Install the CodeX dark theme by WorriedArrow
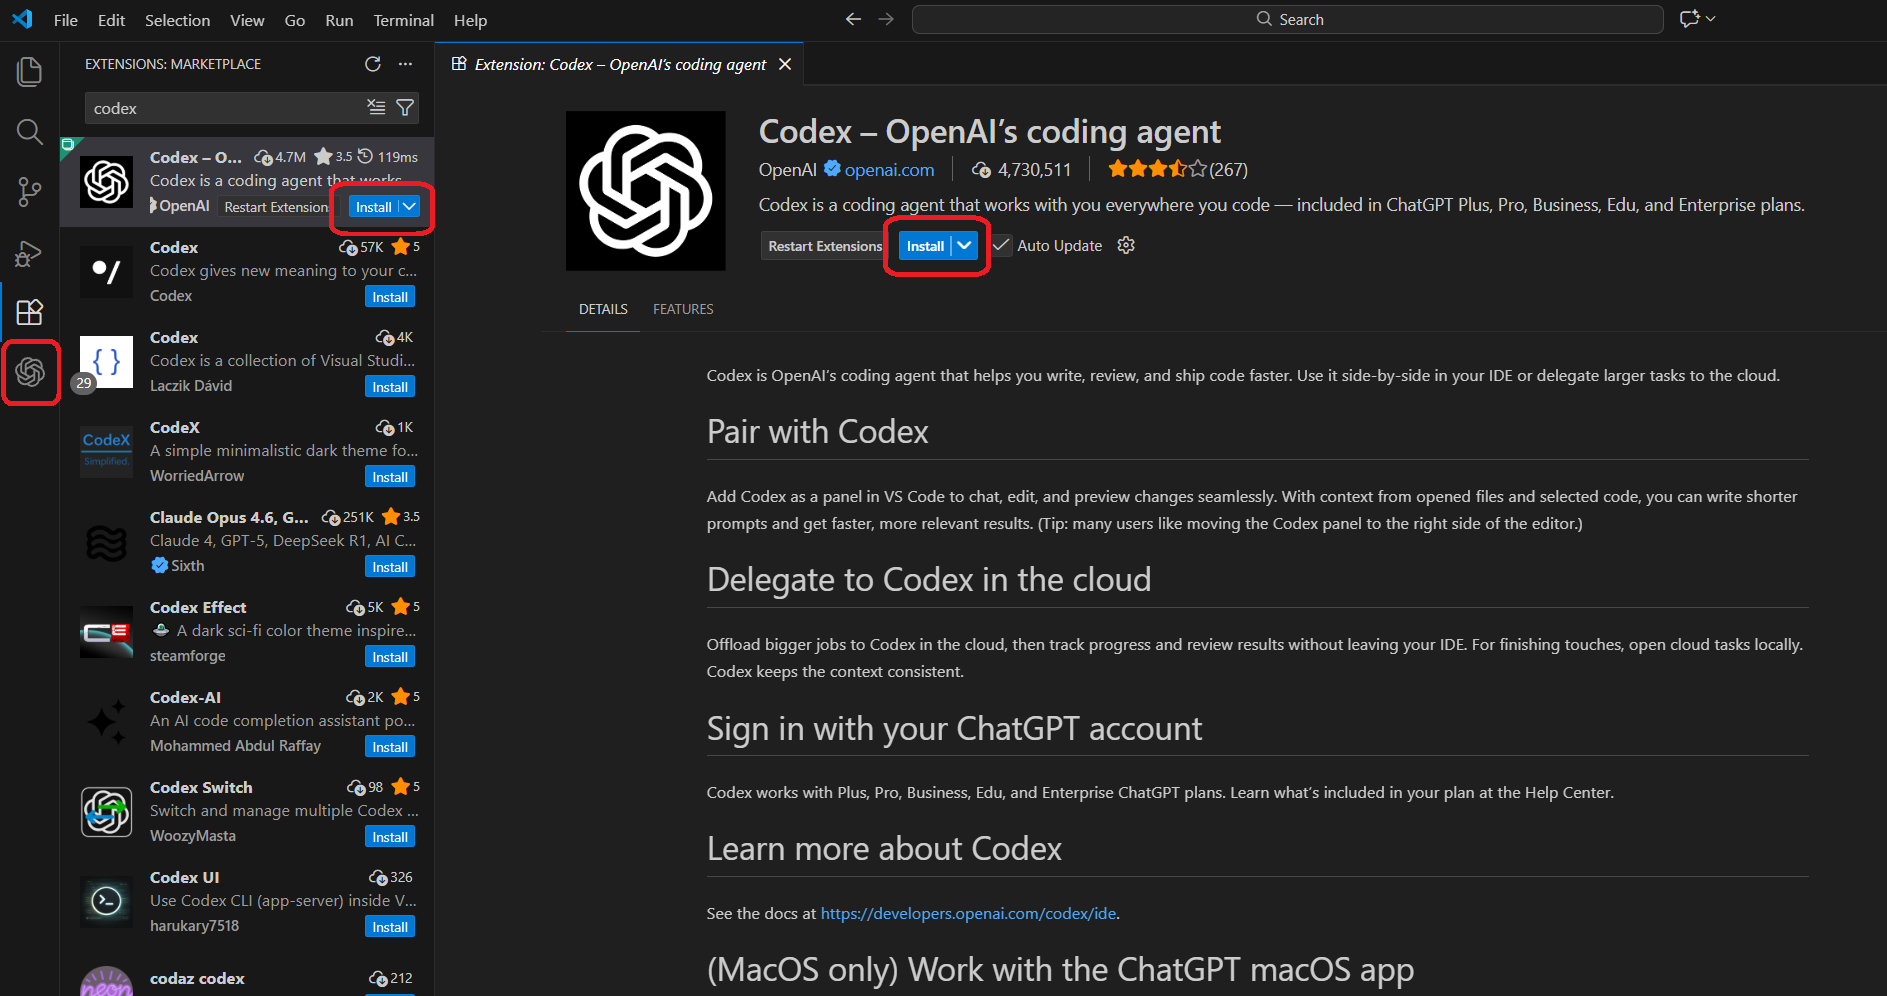1887x996 pixels. [390, 477]
